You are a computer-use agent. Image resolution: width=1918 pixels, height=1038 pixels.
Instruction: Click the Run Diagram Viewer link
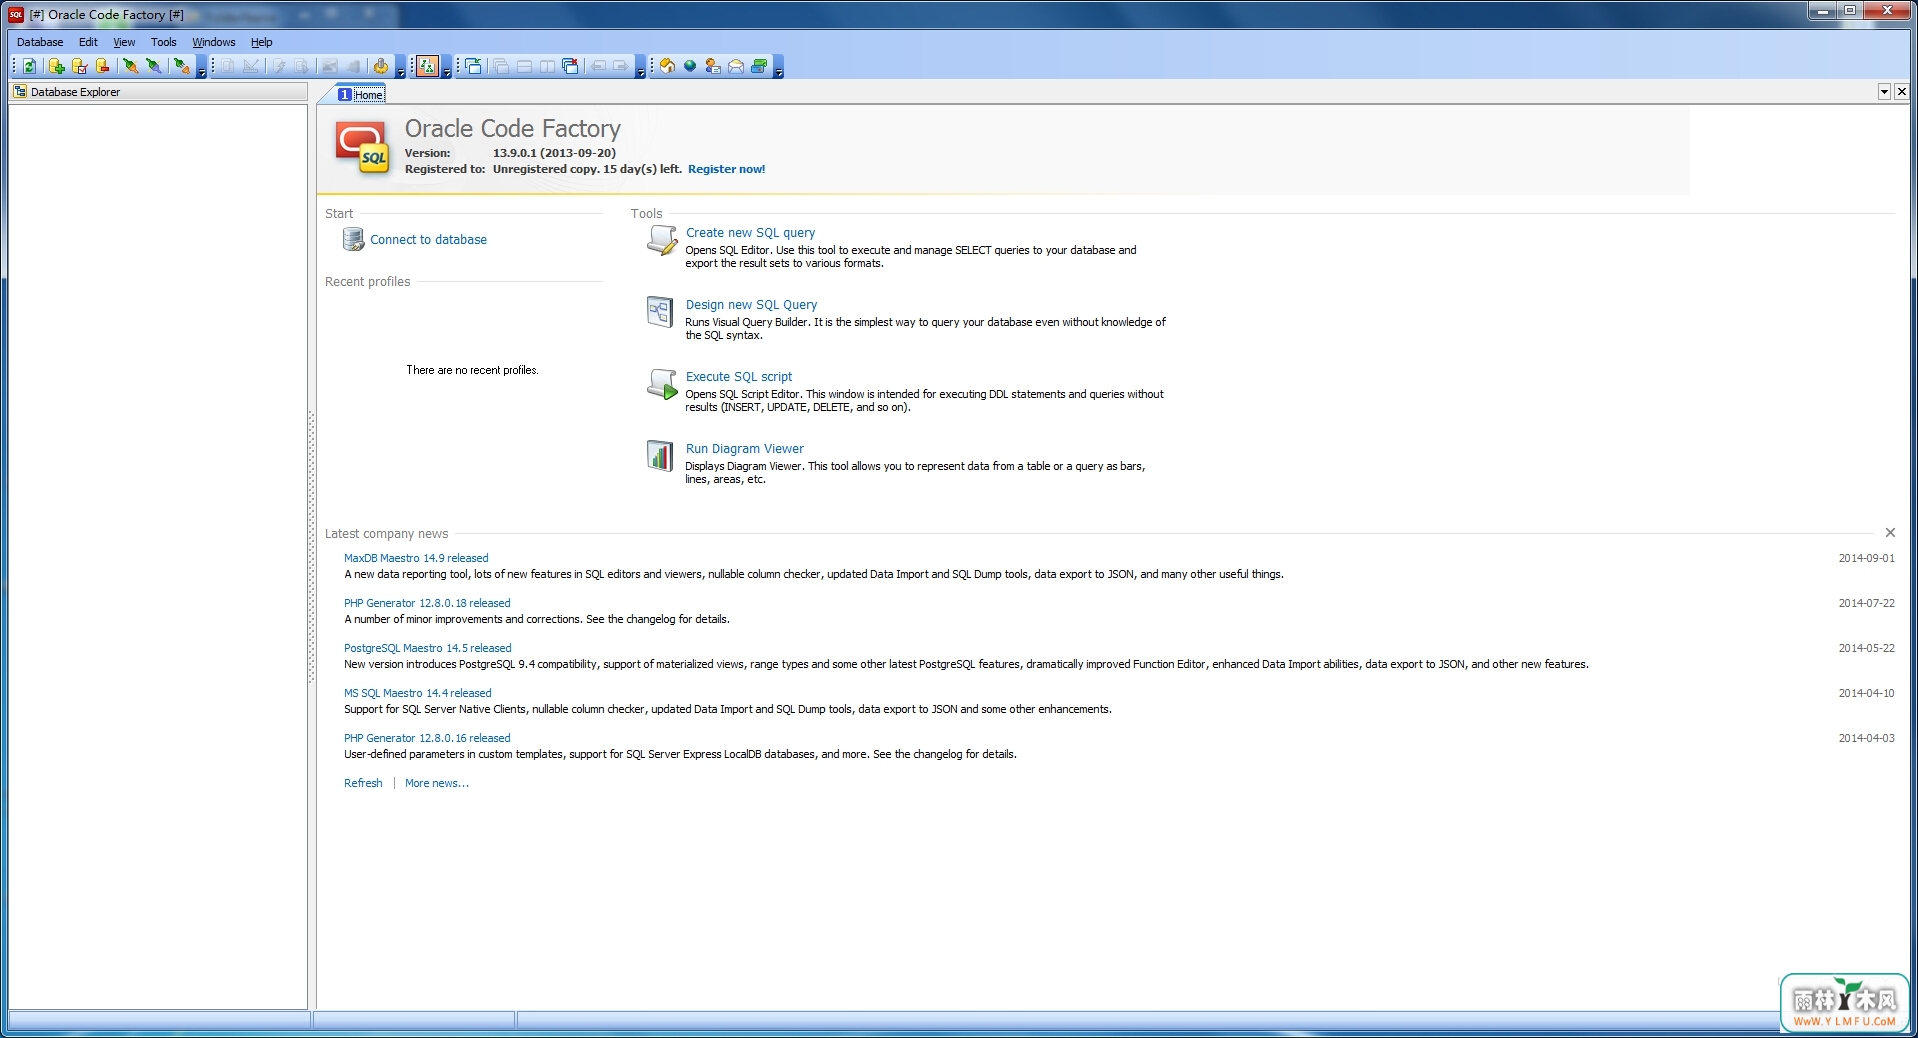tap(744, 448)
